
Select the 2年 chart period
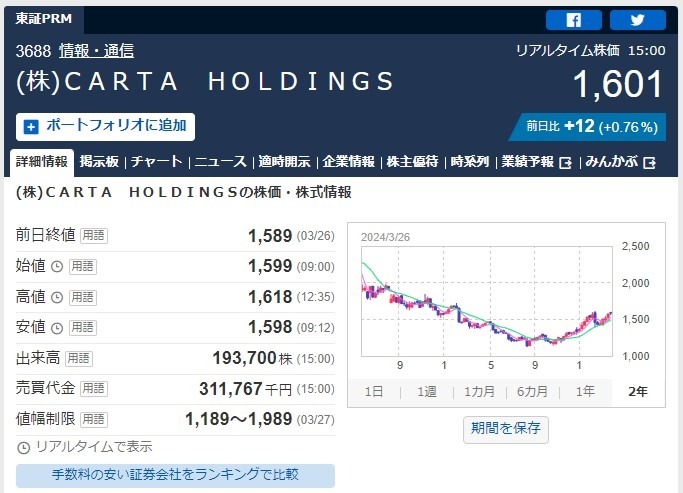tap(638, 392)
